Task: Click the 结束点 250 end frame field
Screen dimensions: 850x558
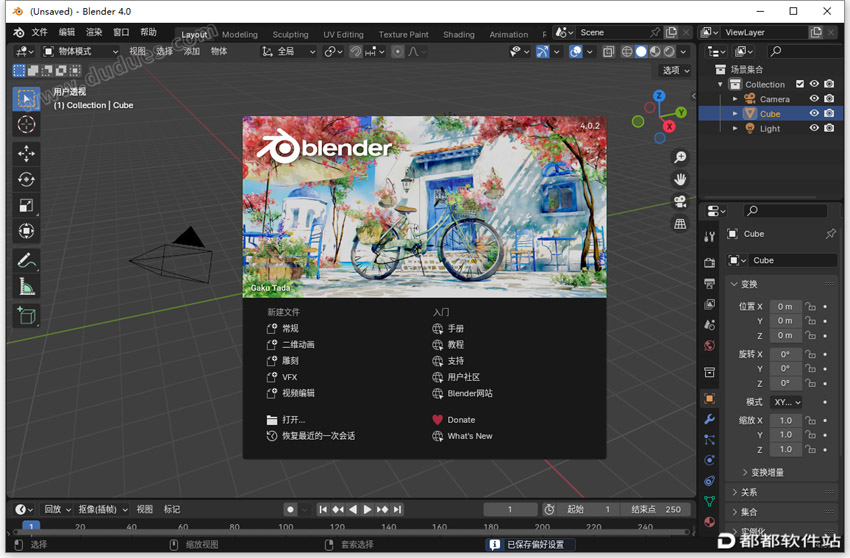Action: (656, 509)
